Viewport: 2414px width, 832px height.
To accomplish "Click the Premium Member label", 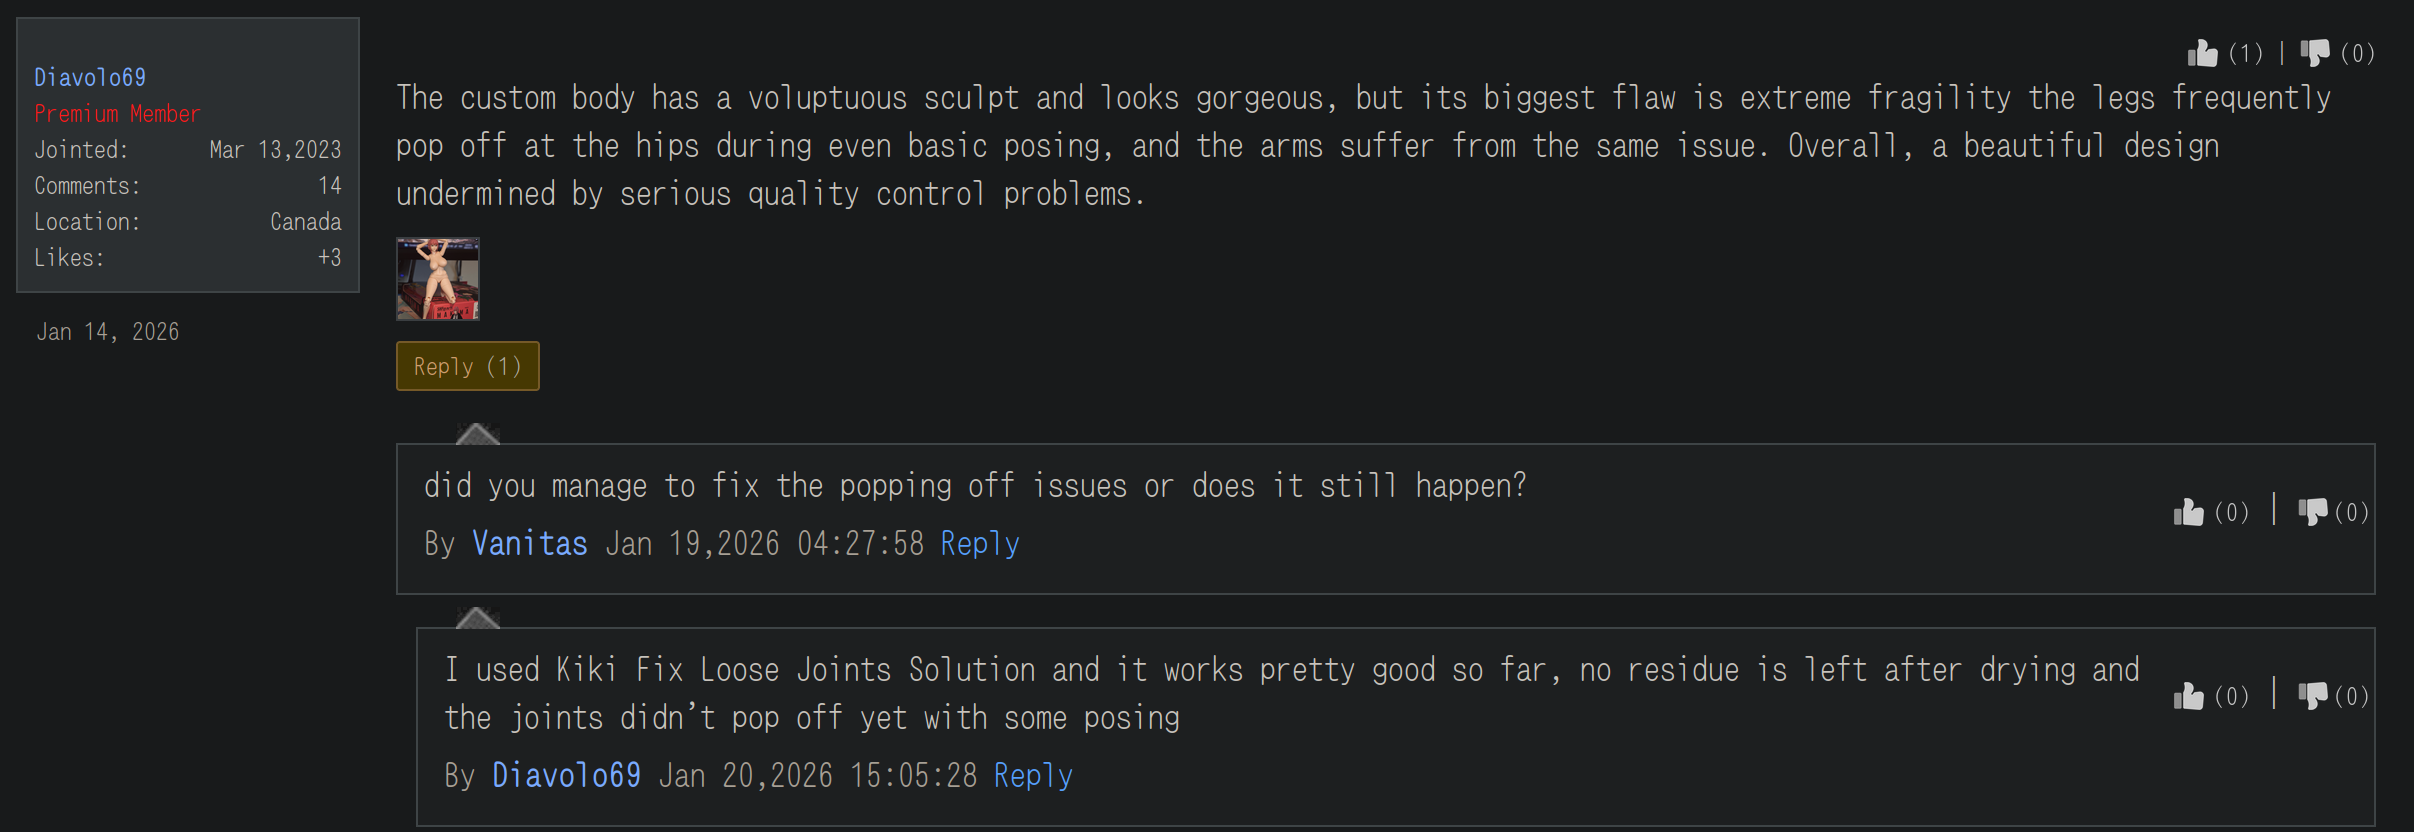I will (117, 114).
